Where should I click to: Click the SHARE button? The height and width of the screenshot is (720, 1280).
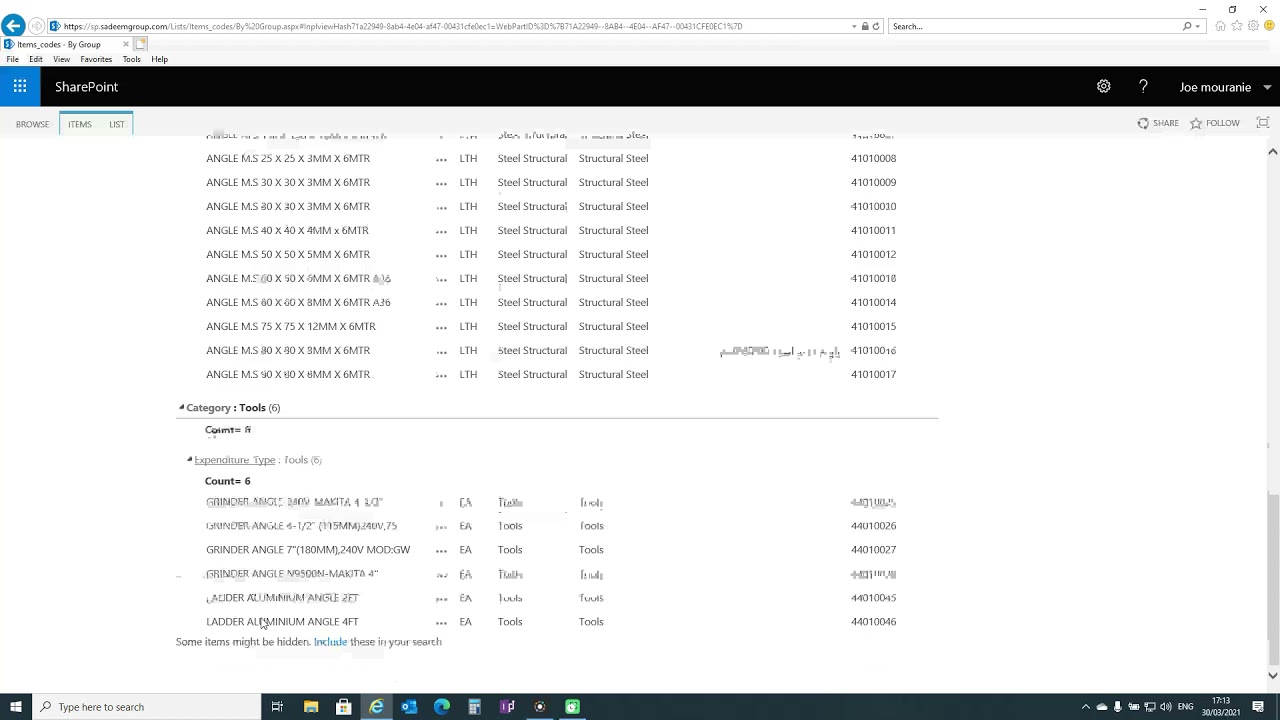point(1158,123)
